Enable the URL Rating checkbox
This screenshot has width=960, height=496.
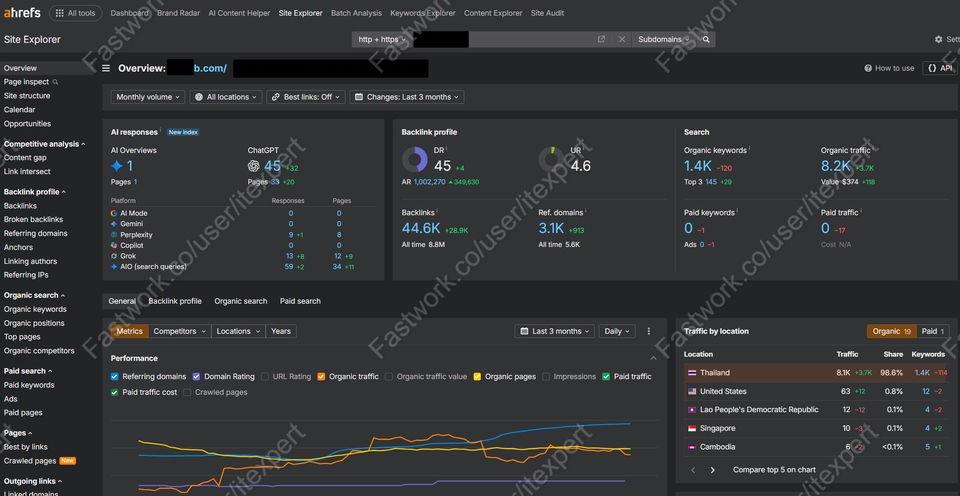265,377
